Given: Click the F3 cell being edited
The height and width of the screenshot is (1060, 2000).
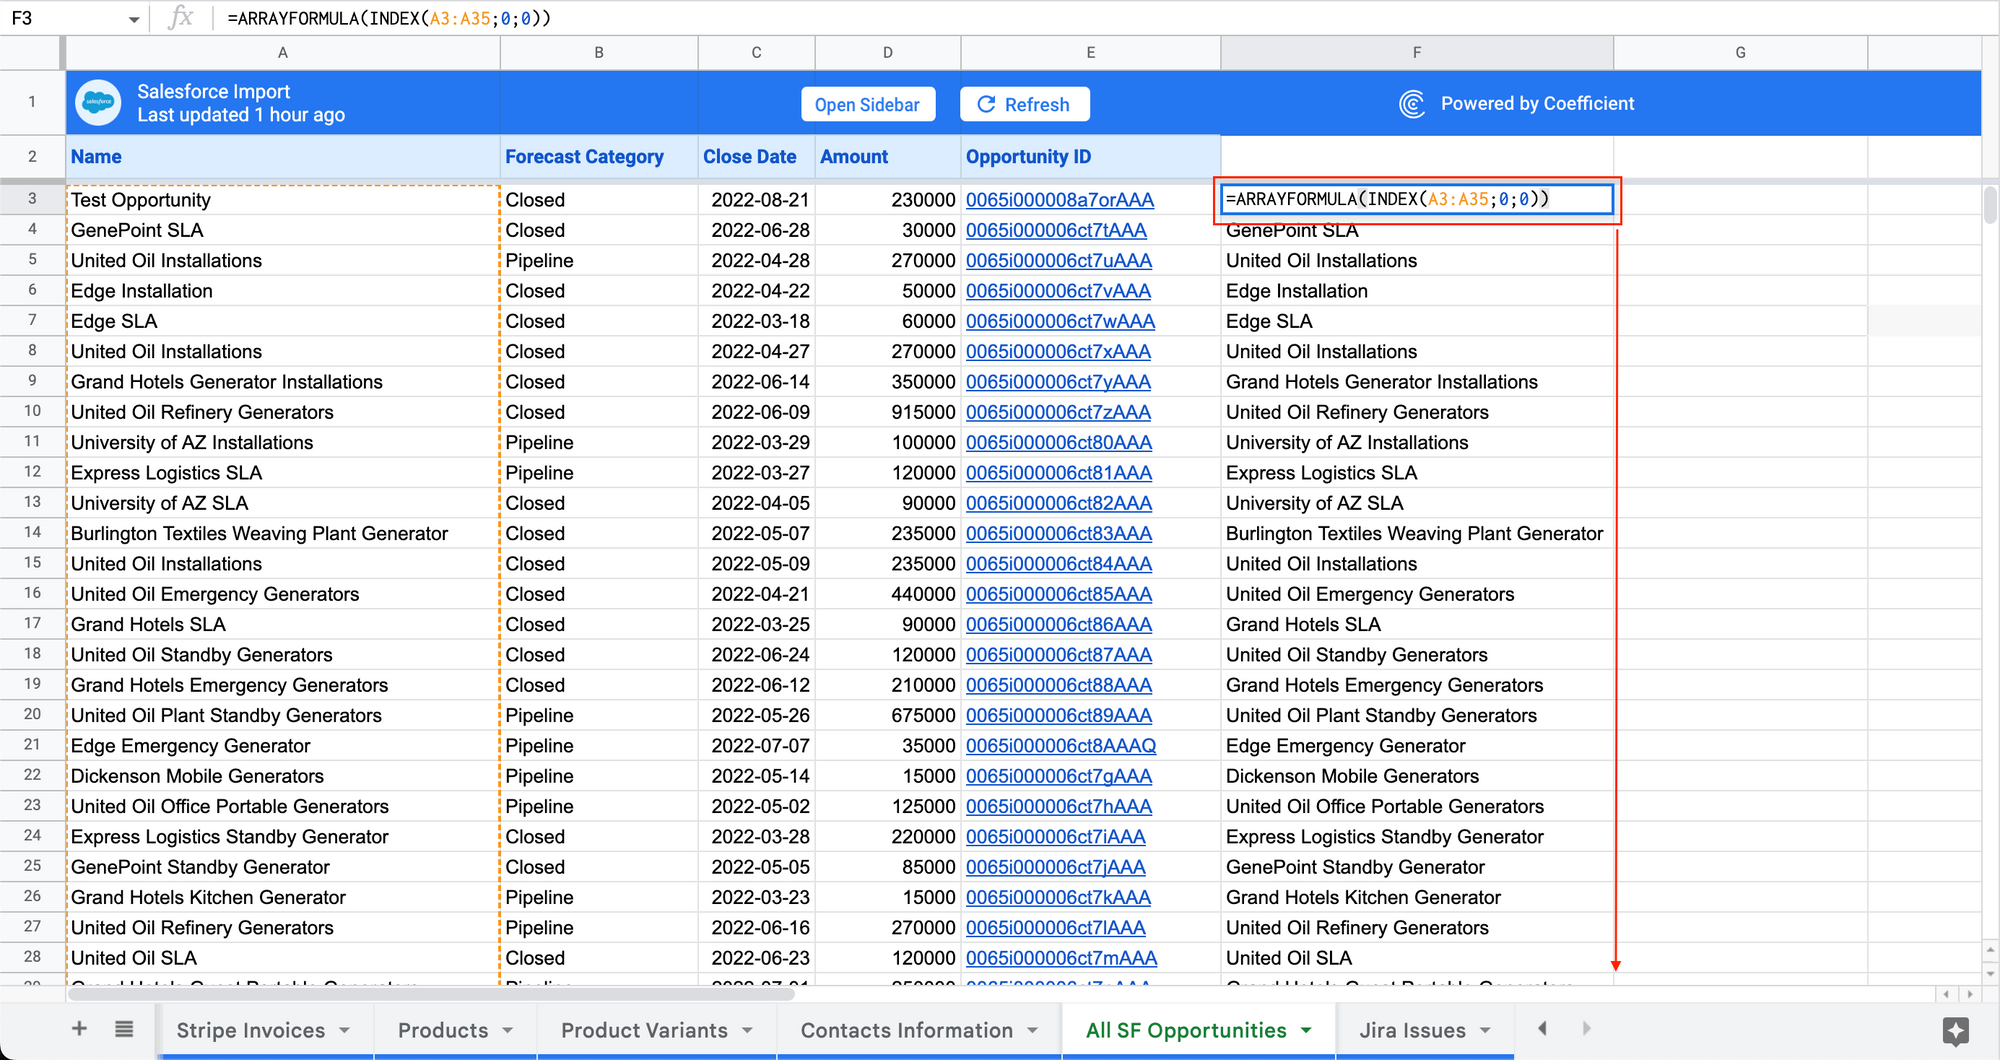Looking at the screenshot, I should (x=1417, y=199).
